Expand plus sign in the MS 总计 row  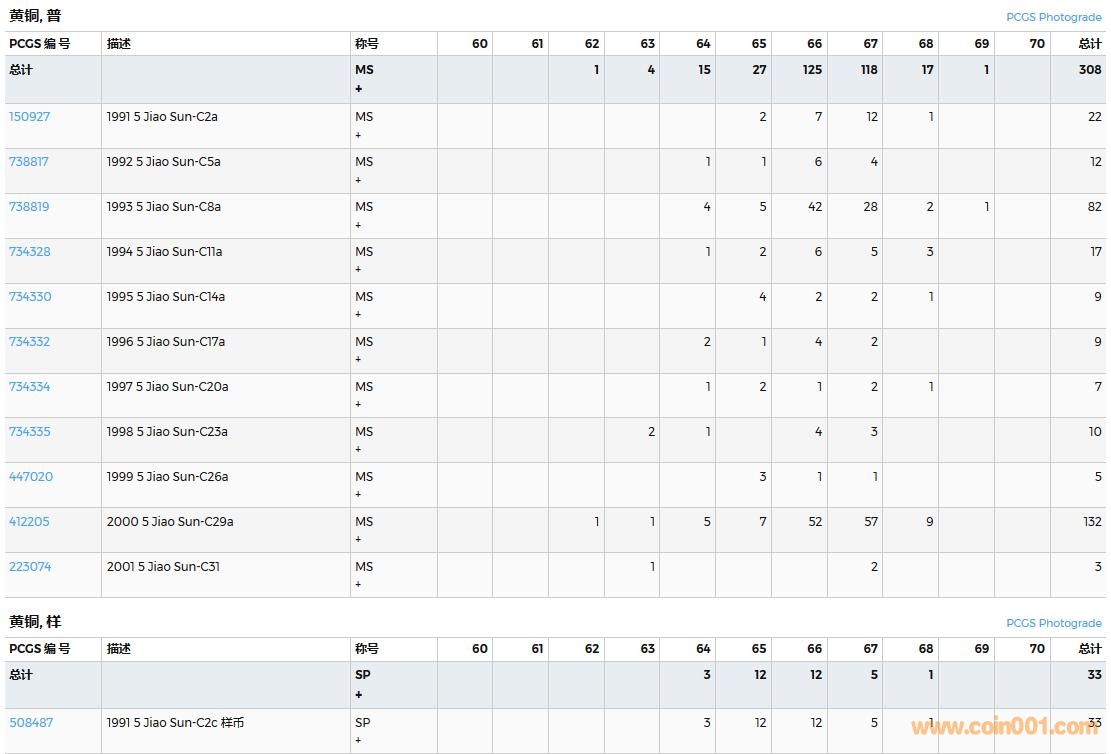pos(359,89)
